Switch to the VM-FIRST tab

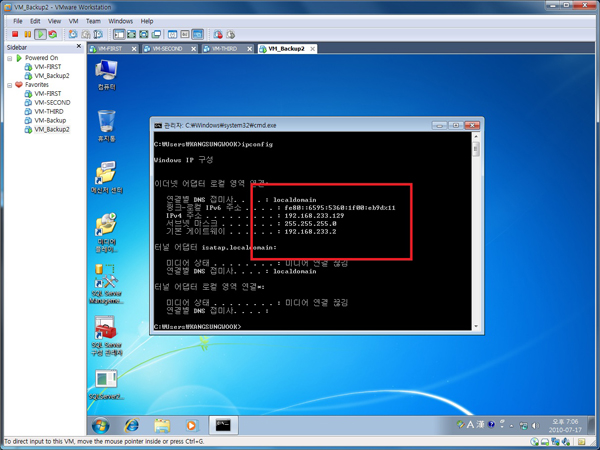(110, 49)
